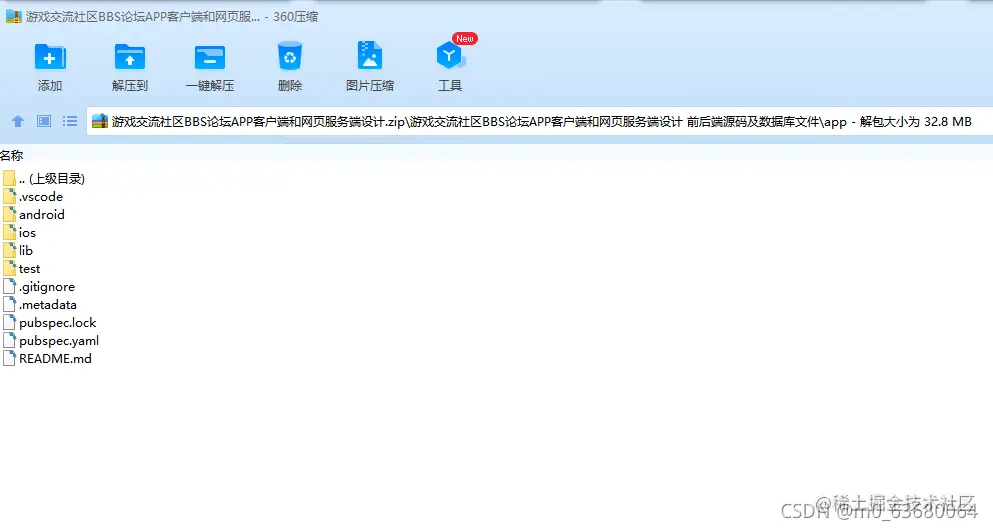Click the address path input field

(540, 121)
